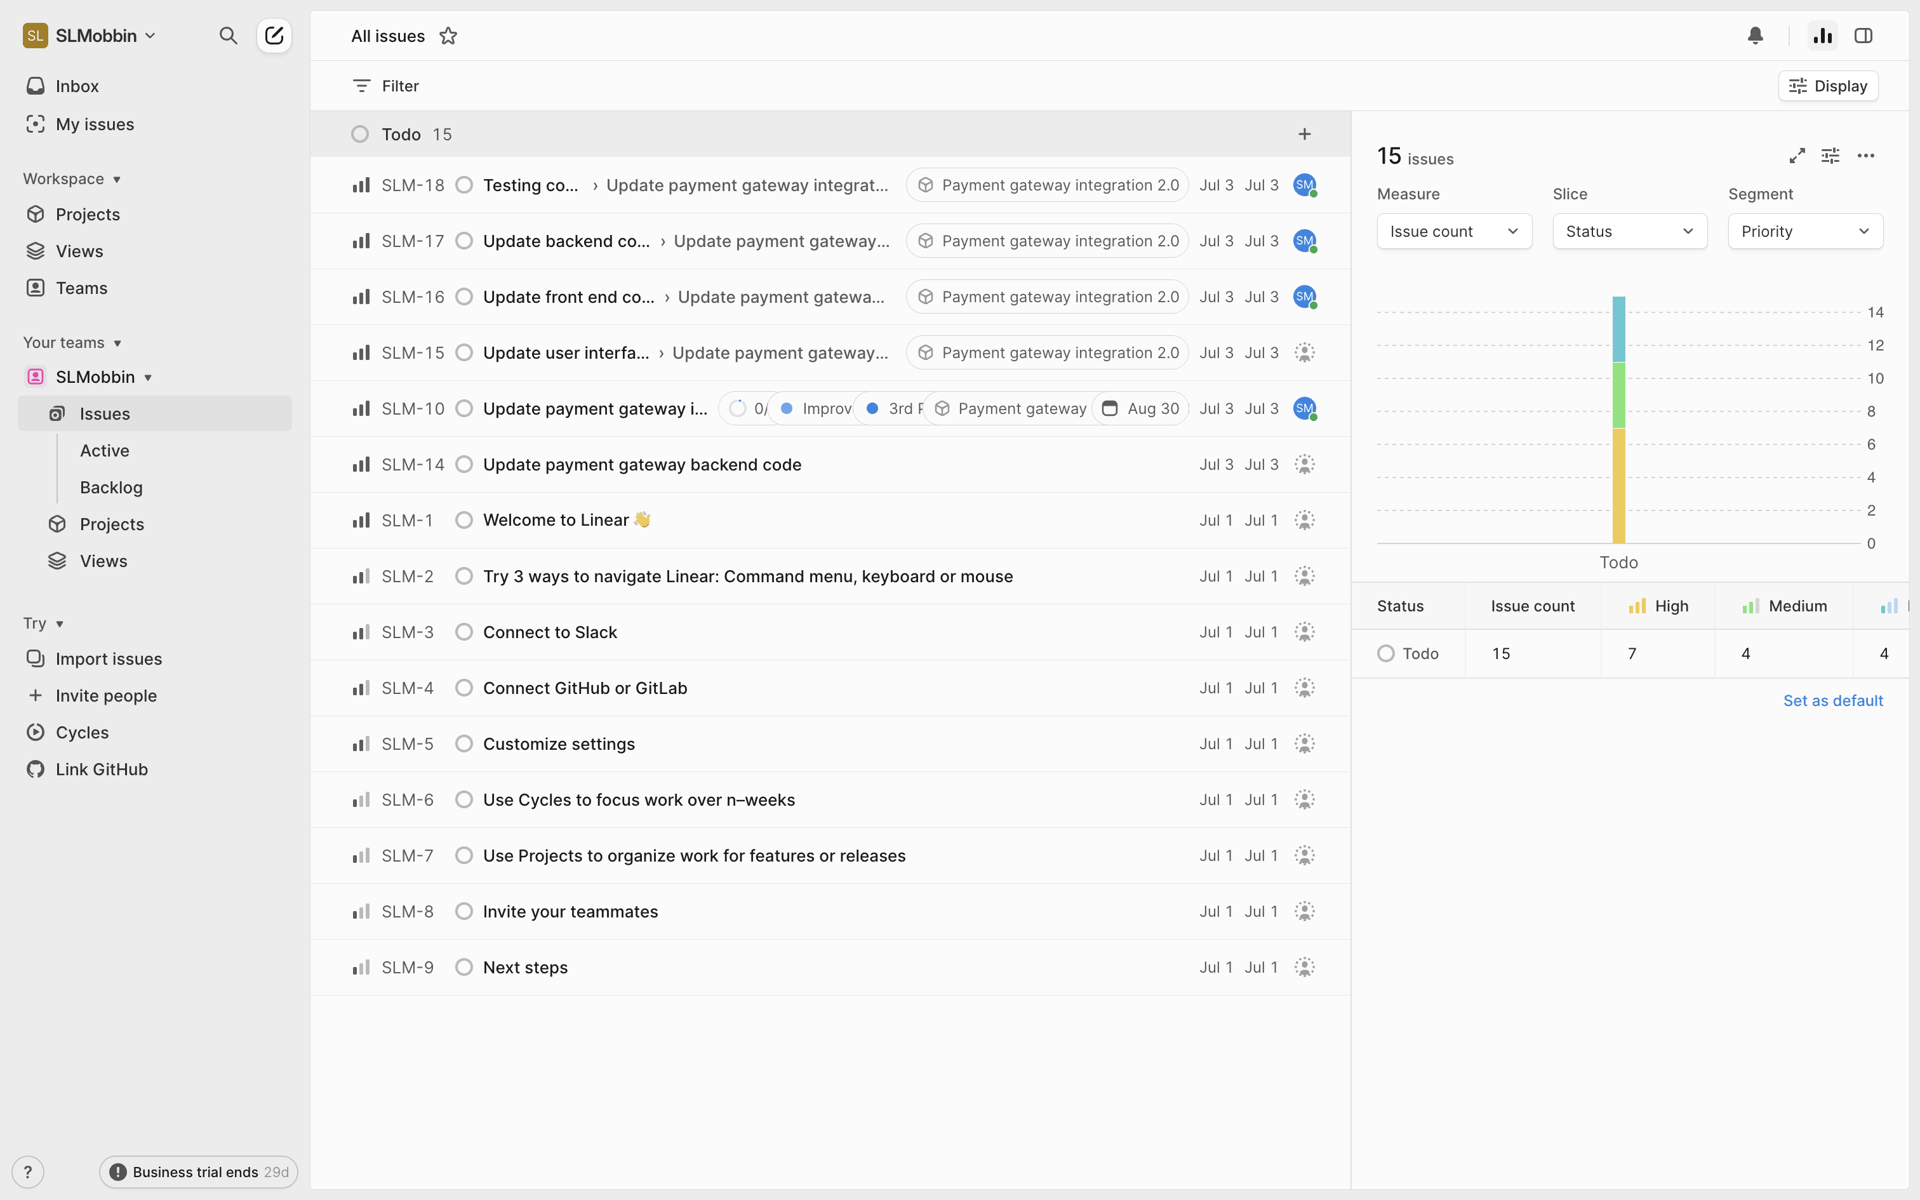Toggle status circle of Next steps

(x=464, y=967)
